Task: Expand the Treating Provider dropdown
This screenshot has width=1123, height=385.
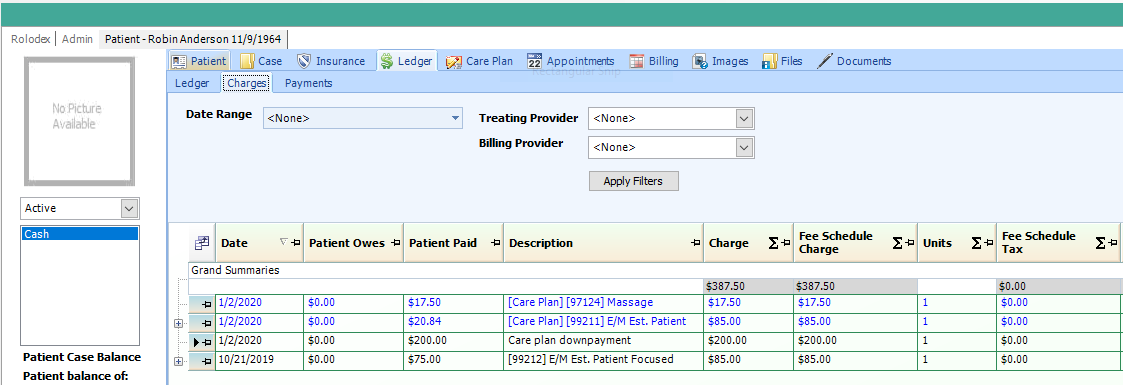Action: click(745, 119)
